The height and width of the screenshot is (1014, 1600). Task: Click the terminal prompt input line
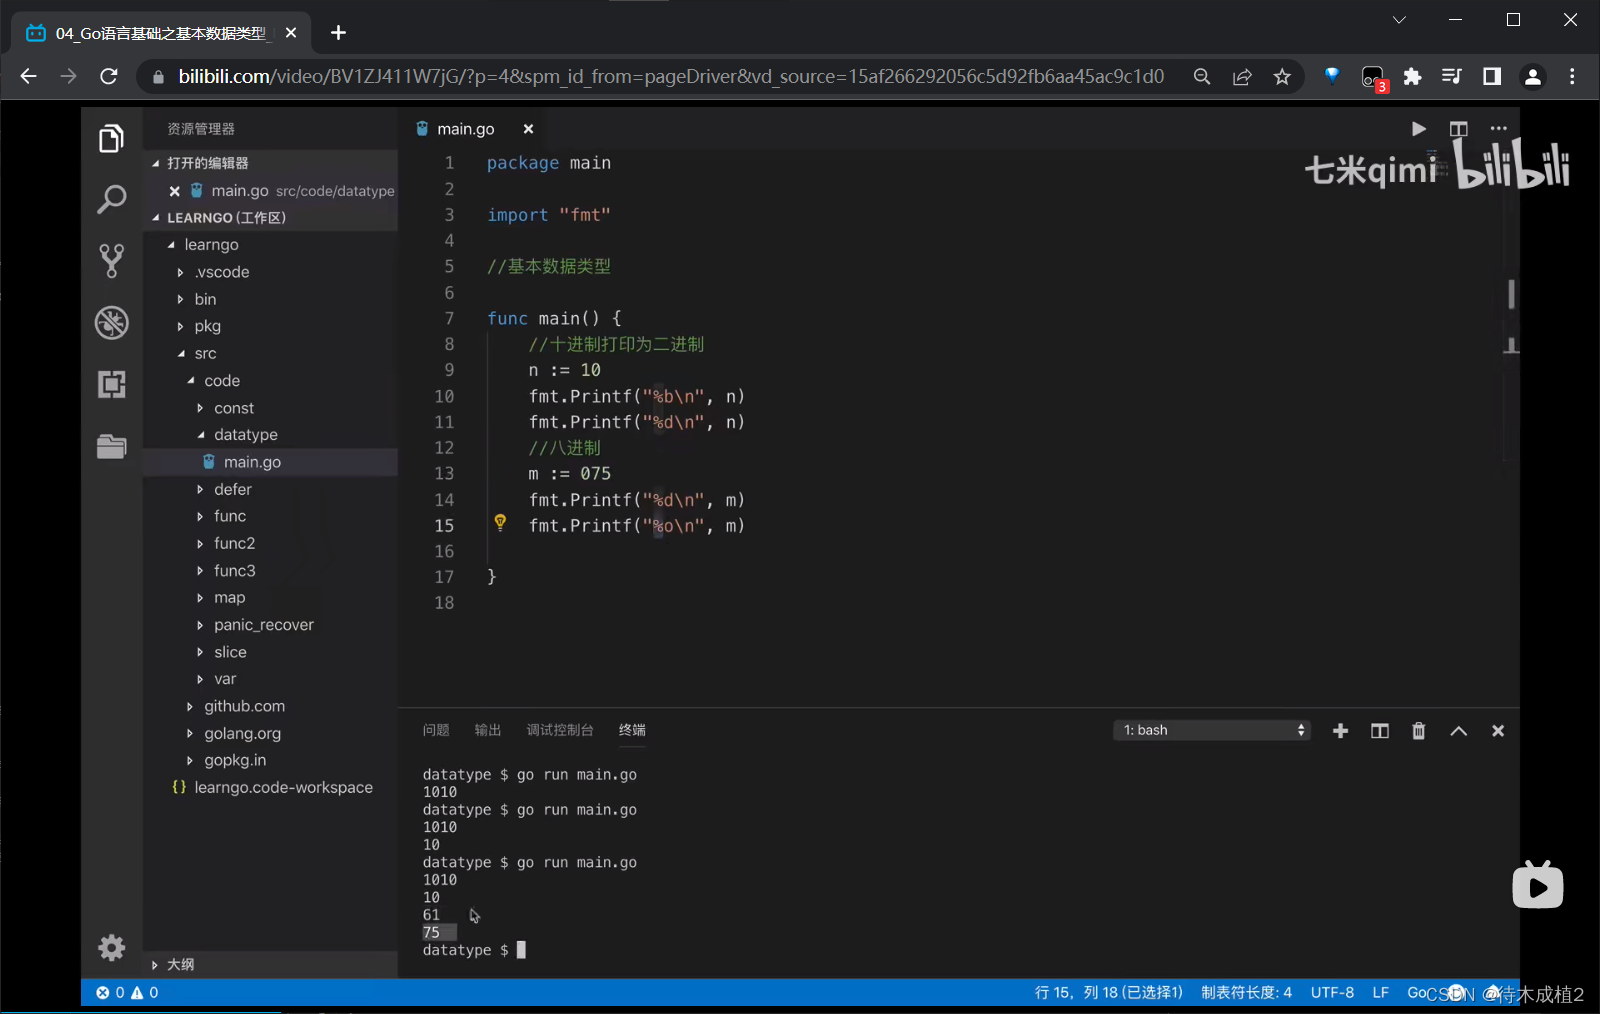pos(474,950)
